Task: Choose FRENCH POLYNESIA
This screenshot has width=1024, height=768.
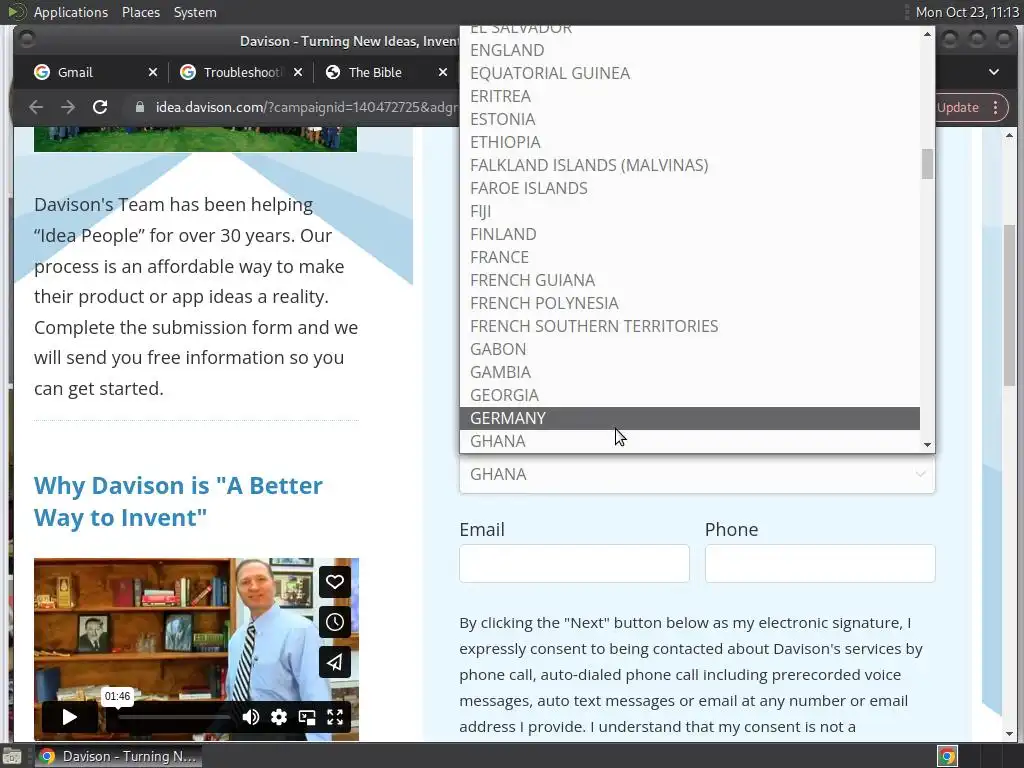Action: [690, 303]
